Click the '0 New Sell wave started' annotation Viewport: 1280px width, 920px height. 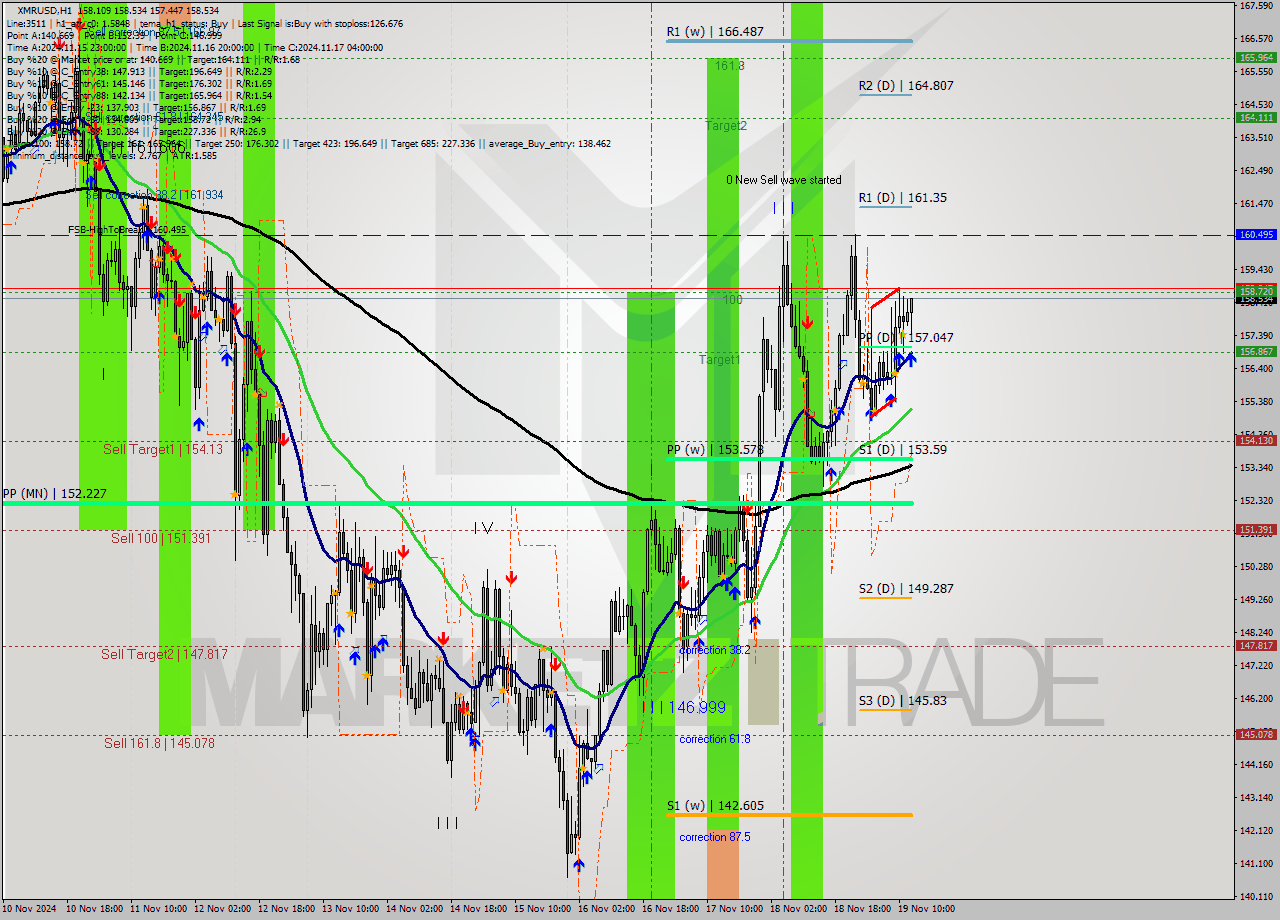pos(784,180)
